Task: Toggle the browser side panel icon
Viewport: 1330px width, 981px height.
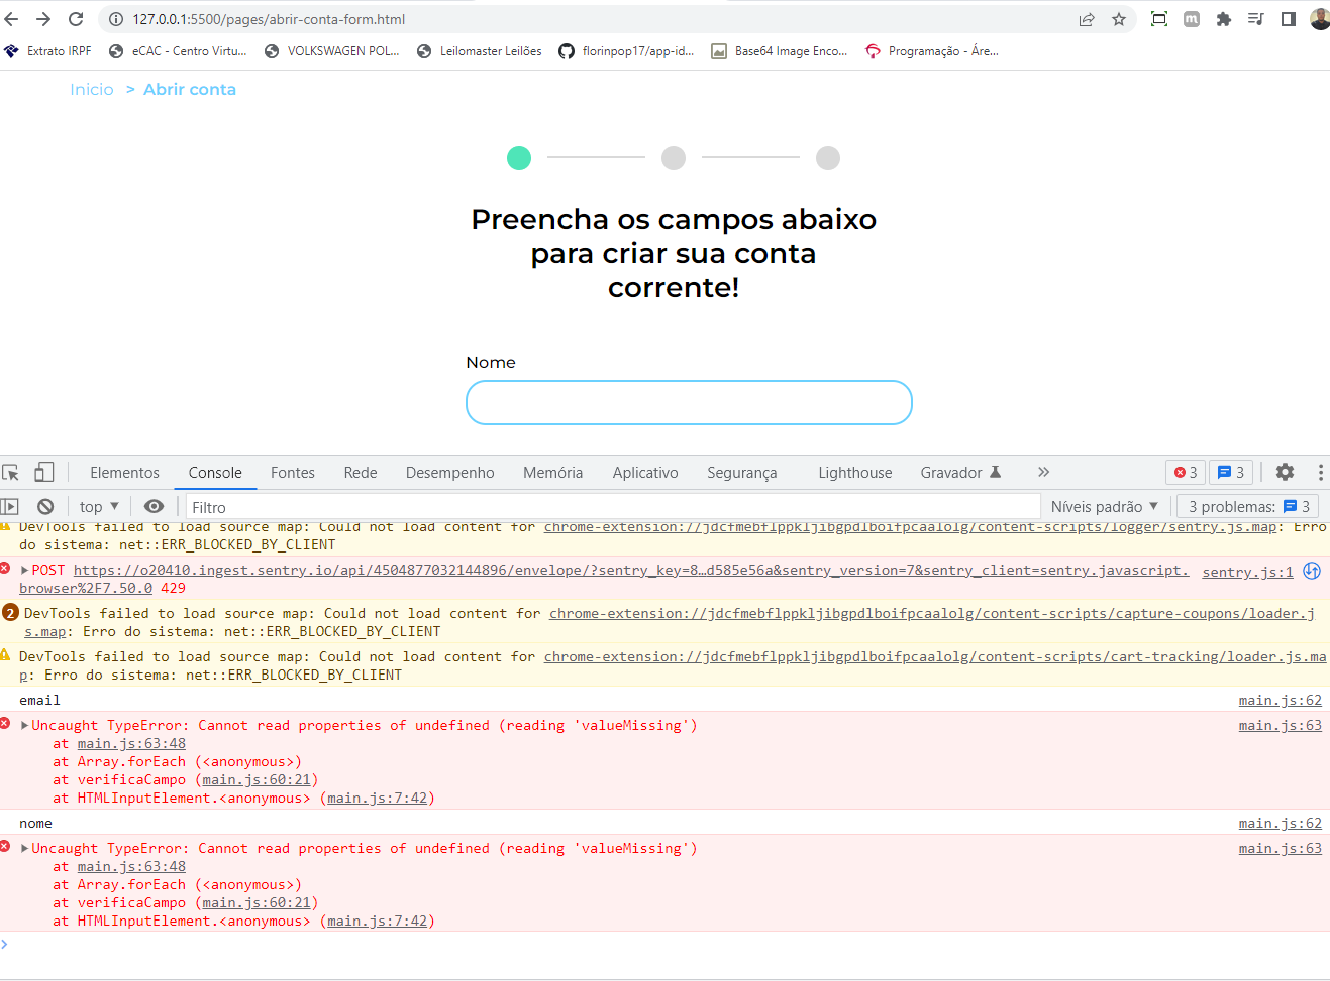Action: [1289, 19]
